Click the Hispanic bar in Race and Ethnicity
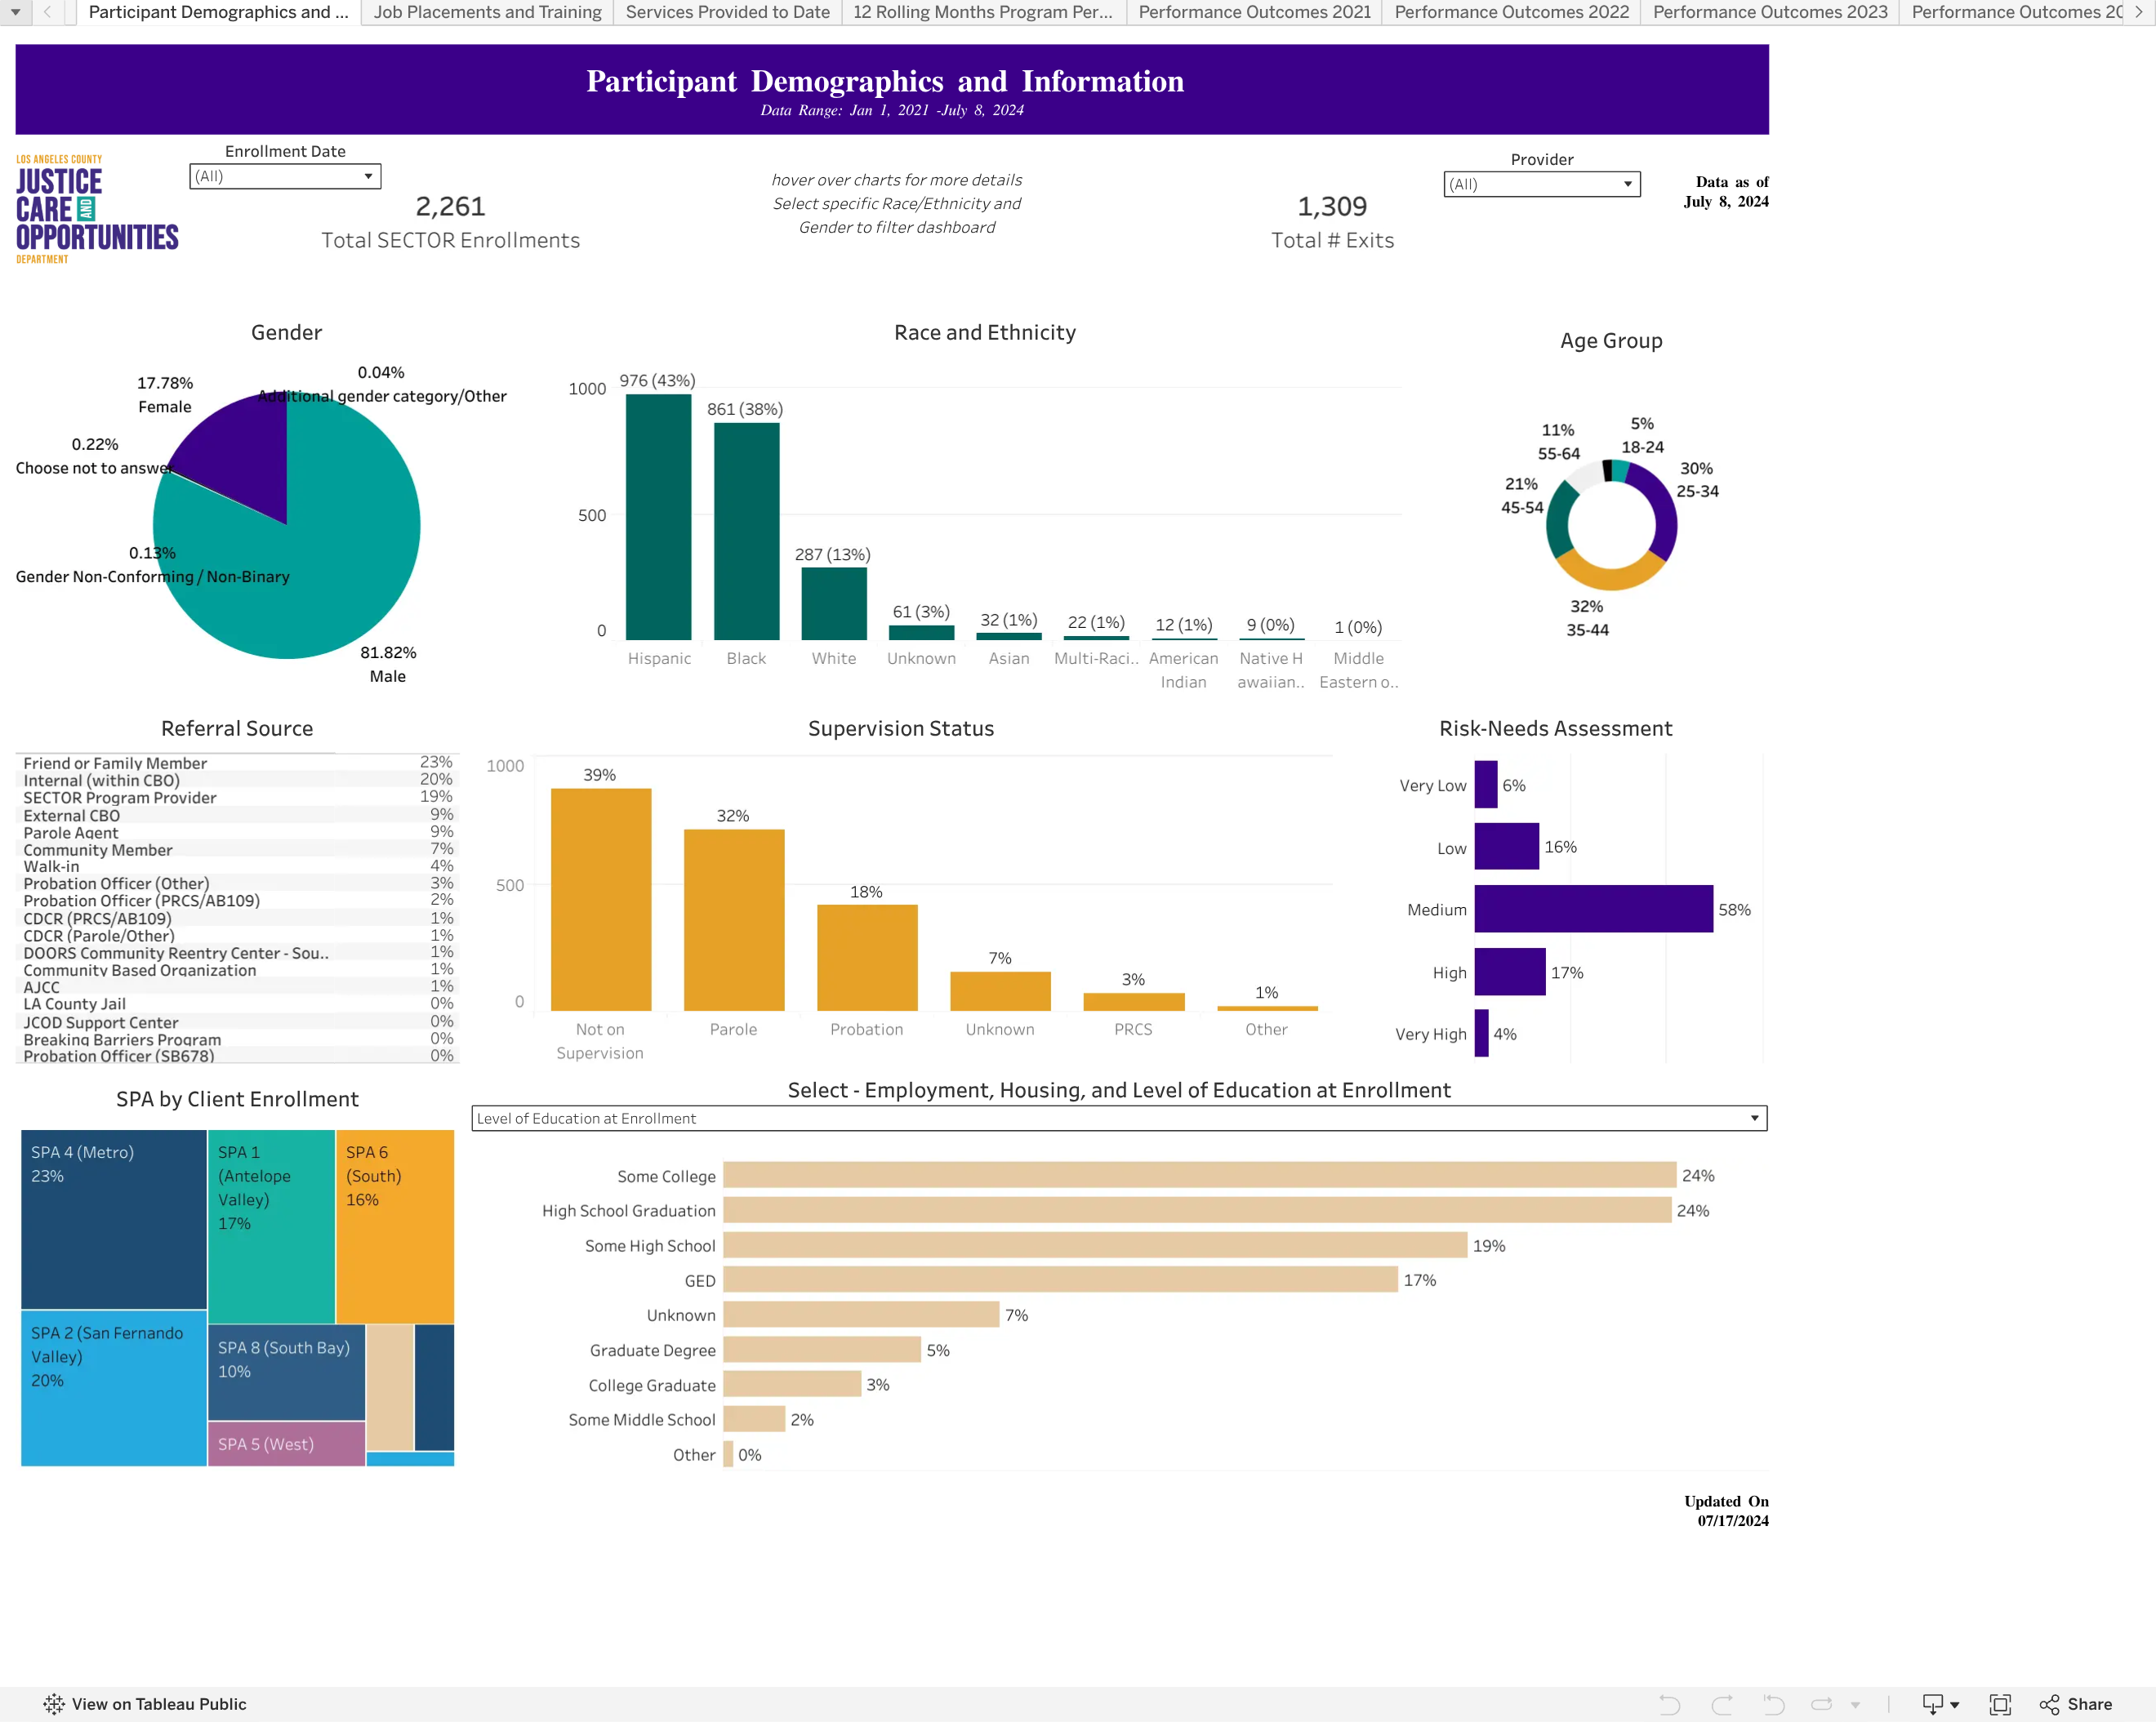Screen dimensions: 2156x1722 (658, 517)
